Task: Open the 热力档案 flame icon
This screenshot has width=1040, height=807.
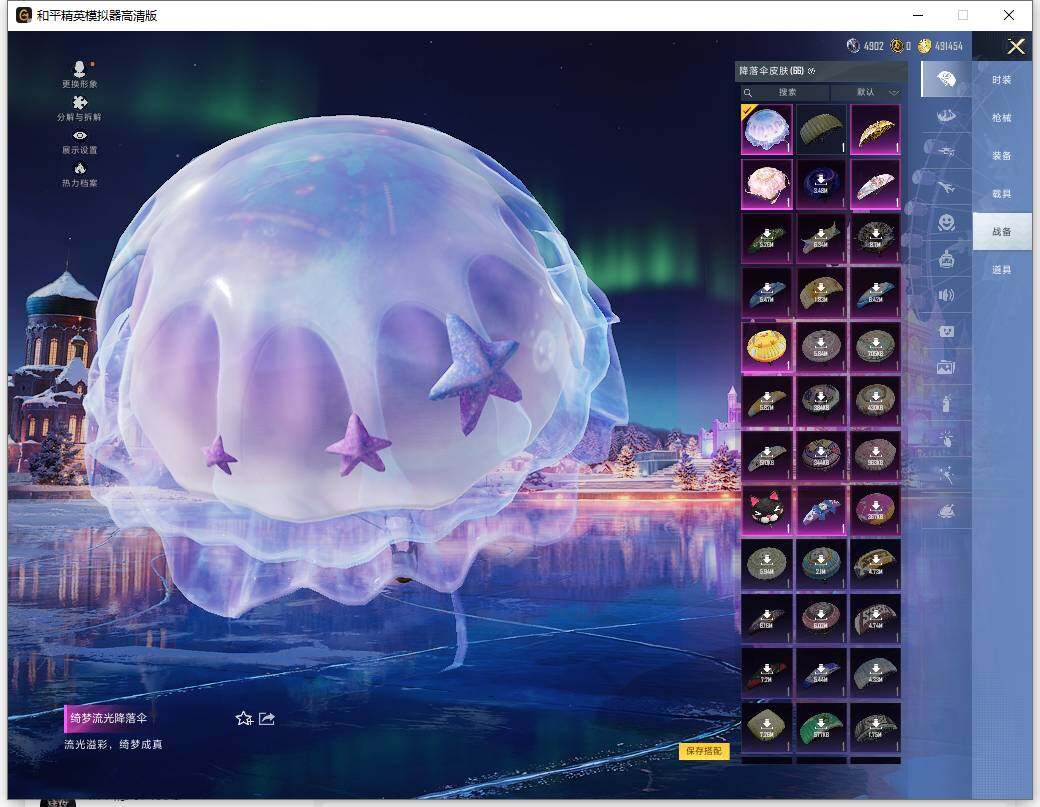Action: pos(80,168)
